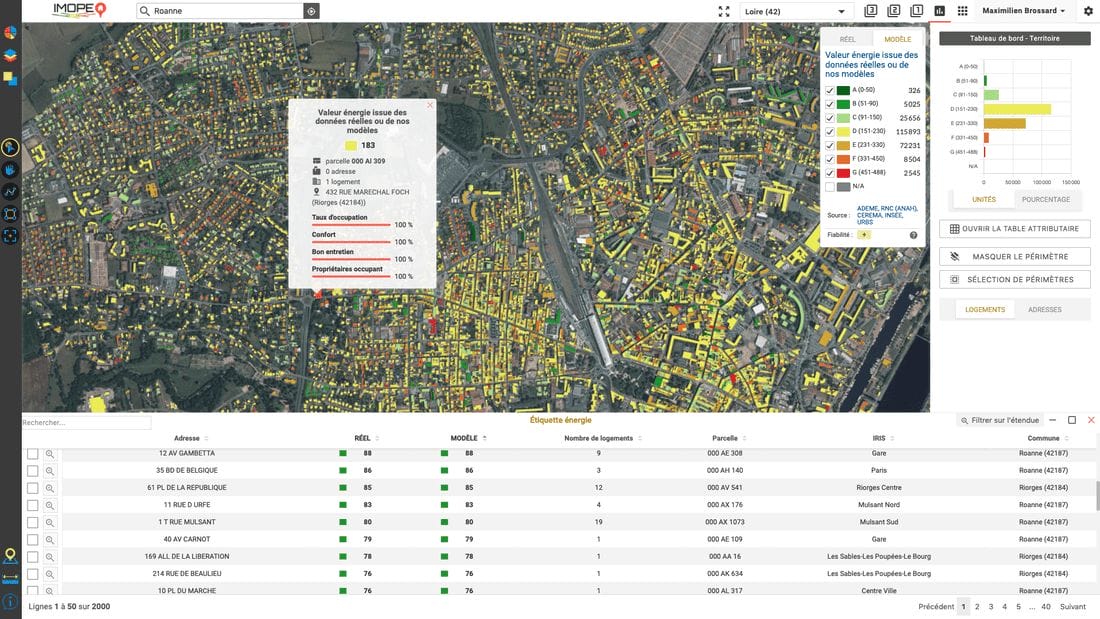Switch legend to the RÉEL tab
Viewport: 1100px width, 619px height.
coord(847,39)
